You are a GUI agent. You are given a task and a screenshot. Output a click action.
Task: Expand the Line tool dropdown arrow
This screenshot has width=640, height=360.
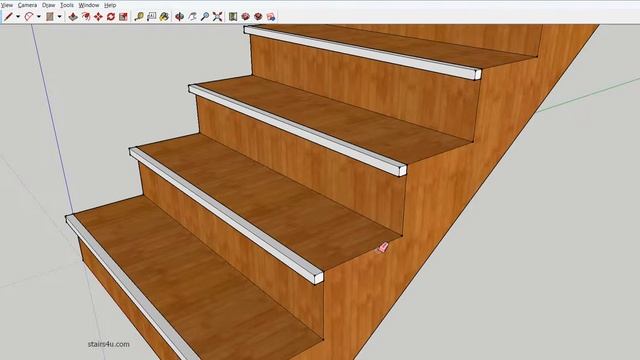[x=18, y=17]
